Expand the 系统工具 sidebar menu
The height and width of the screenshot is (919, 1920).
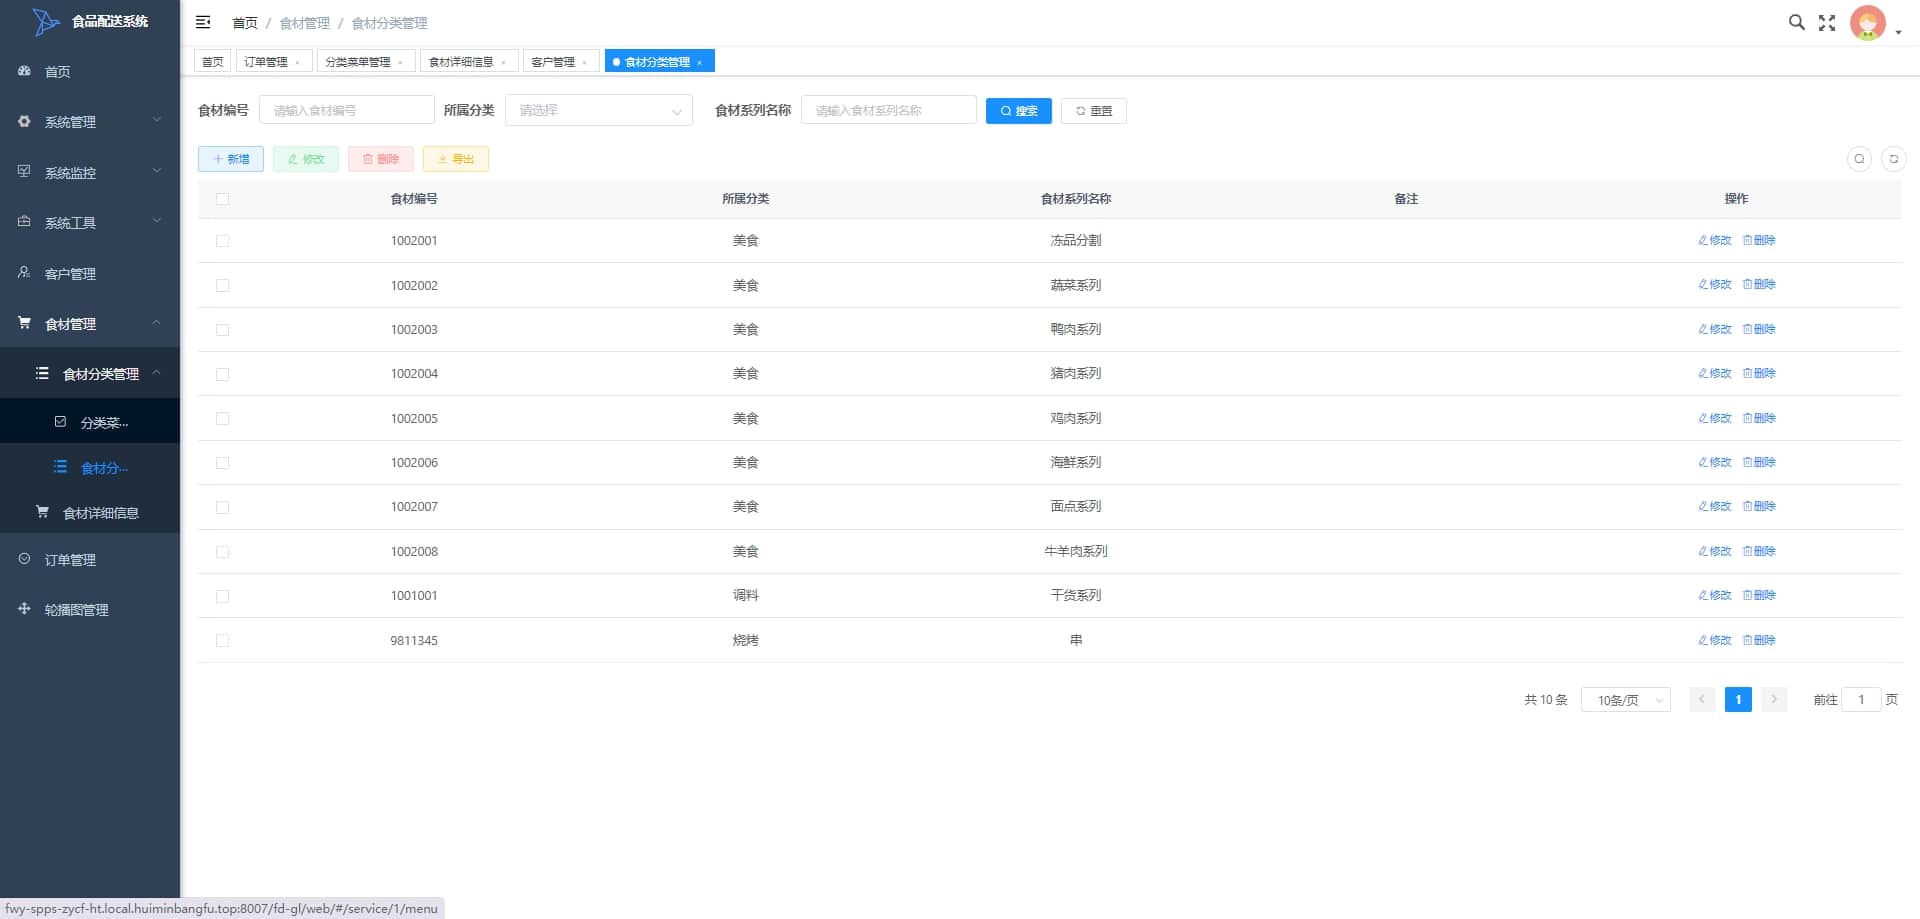90,222
